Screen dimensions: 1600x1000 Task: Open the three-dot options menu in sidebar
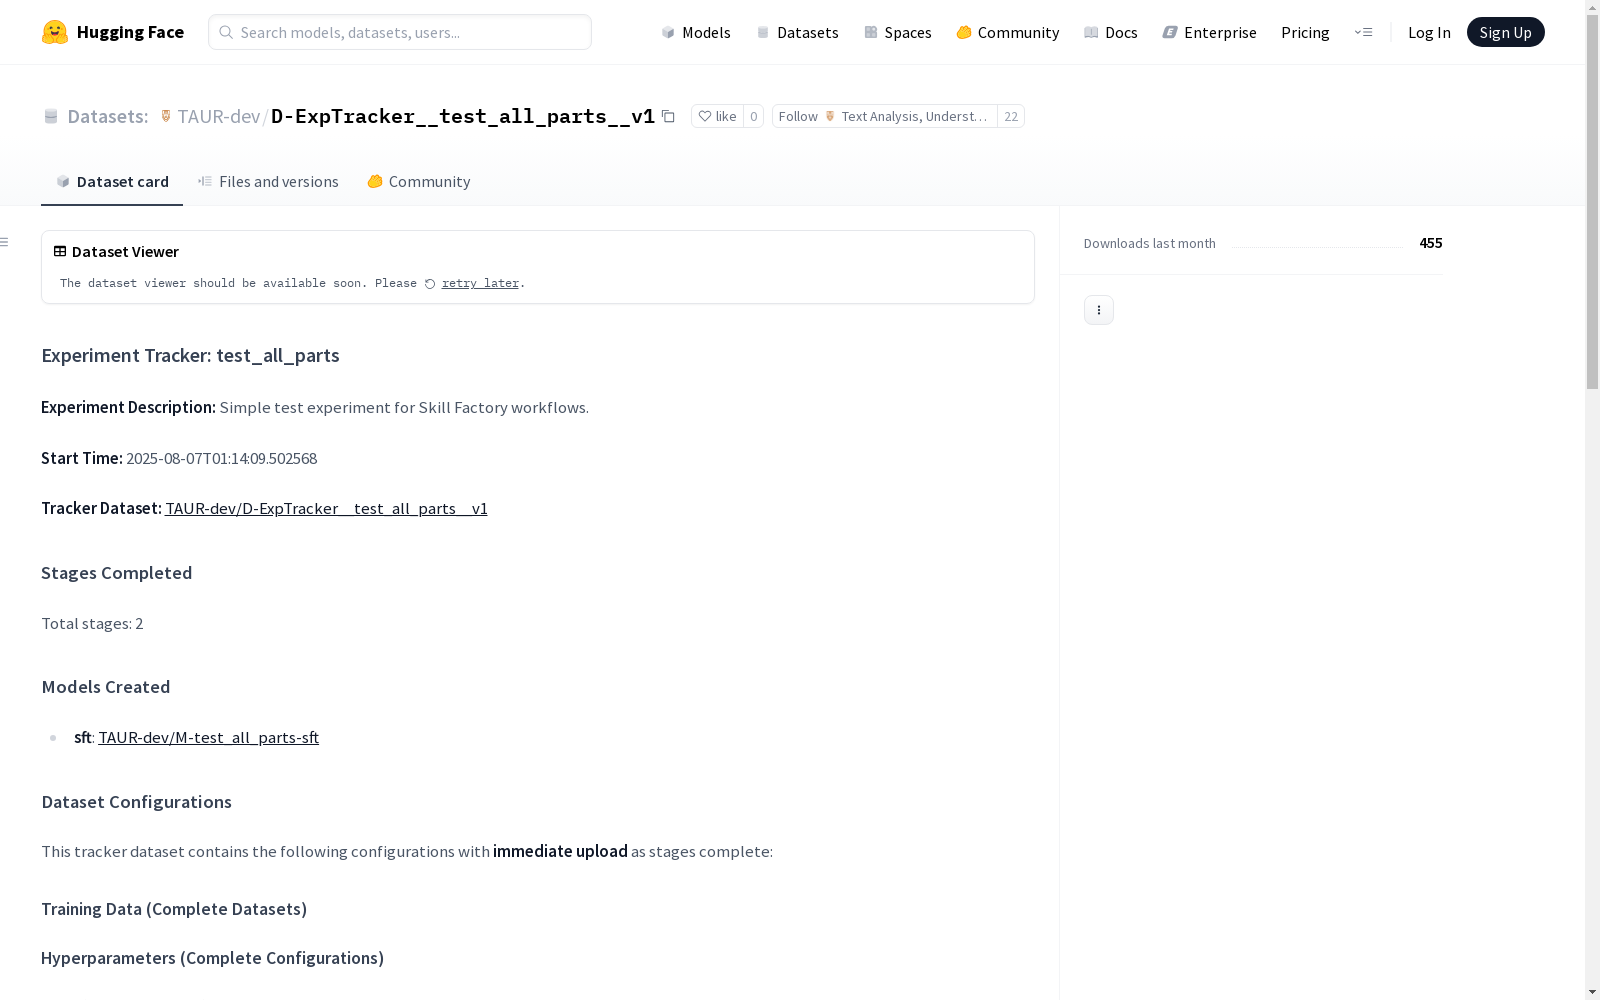pos(1098,310)
